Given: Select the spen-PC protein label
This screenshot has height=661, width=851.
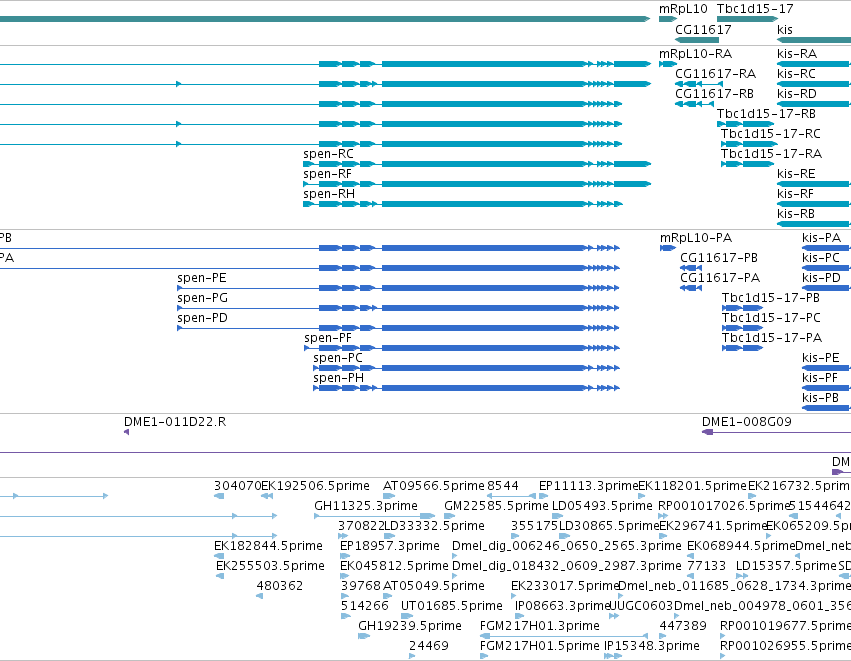Looking at the screenshot, I should (338, 359).
